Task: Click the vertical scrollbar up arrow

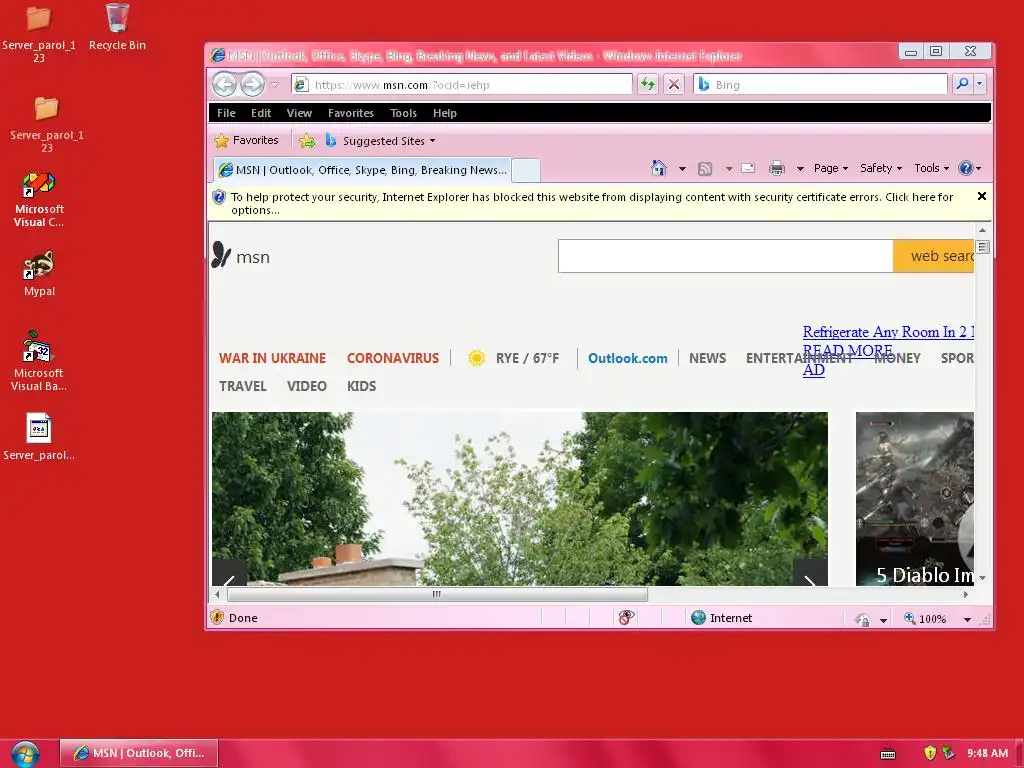Action: point(982,231)
